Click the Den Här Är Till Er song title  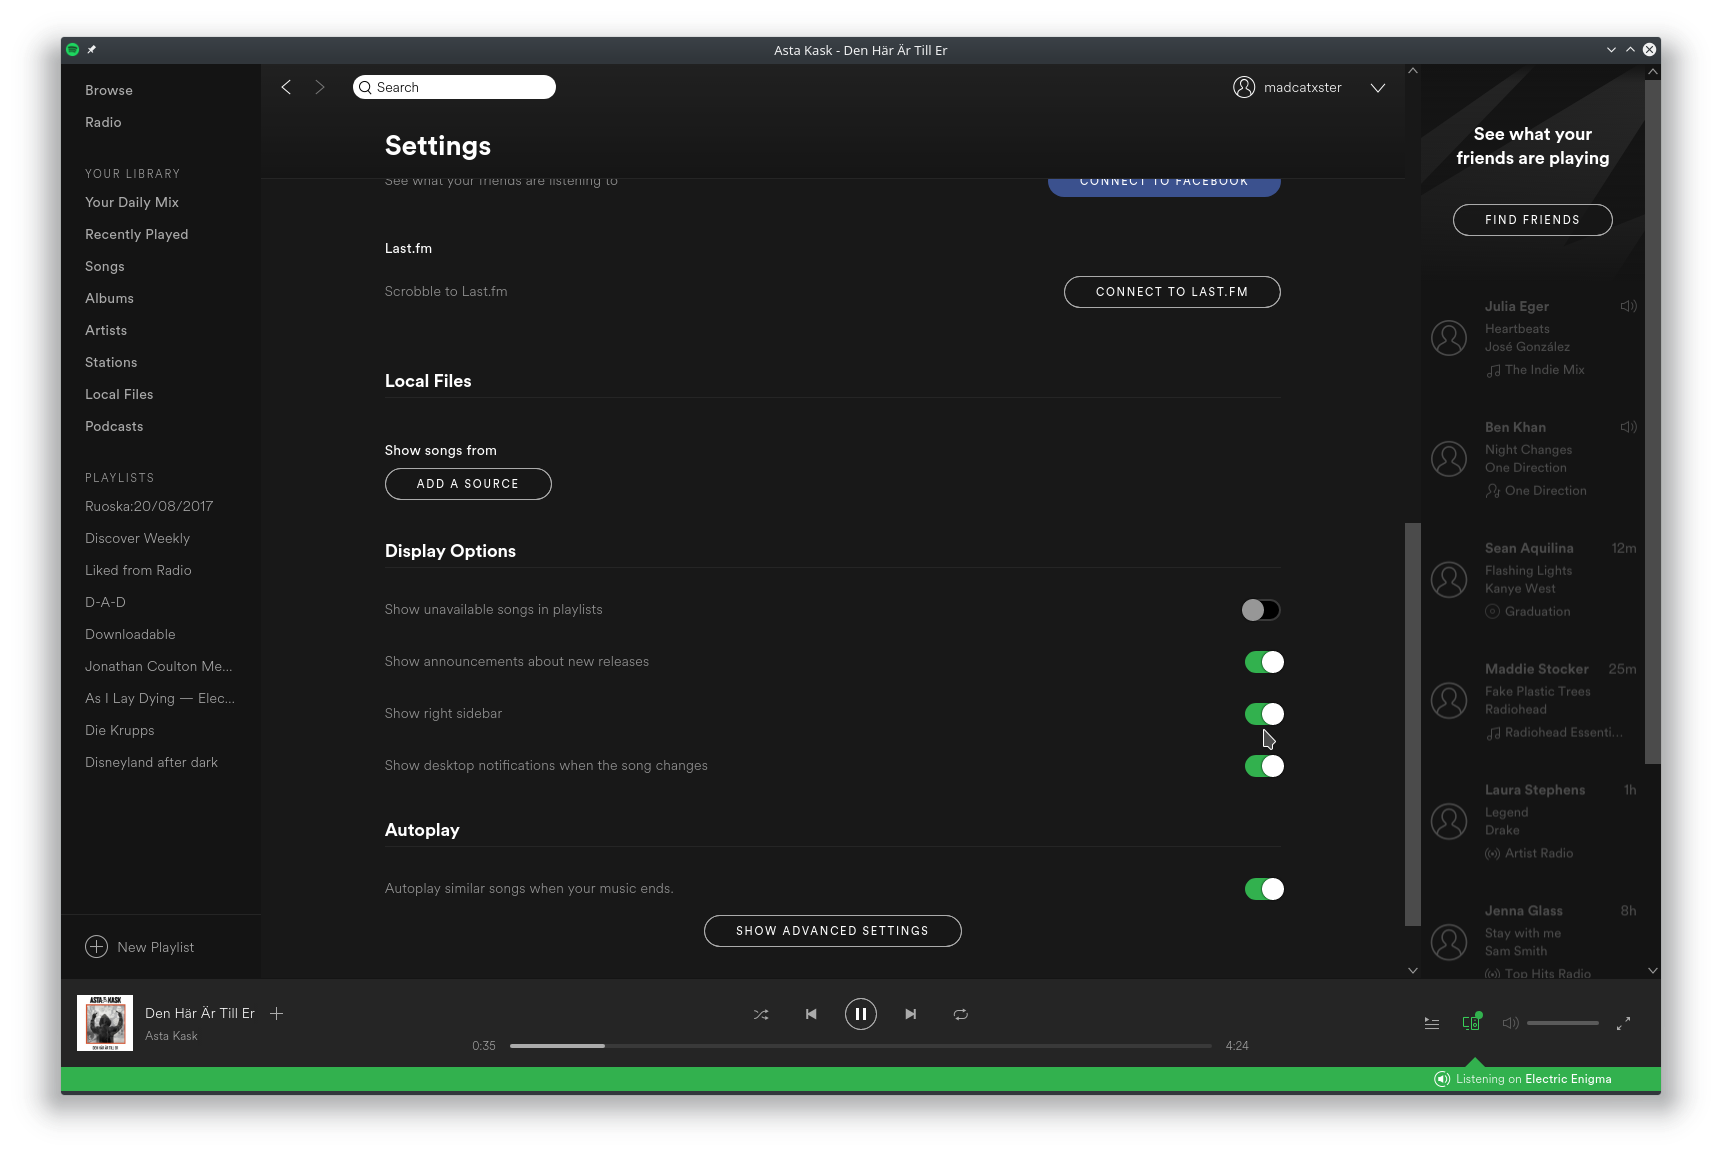200,1013
